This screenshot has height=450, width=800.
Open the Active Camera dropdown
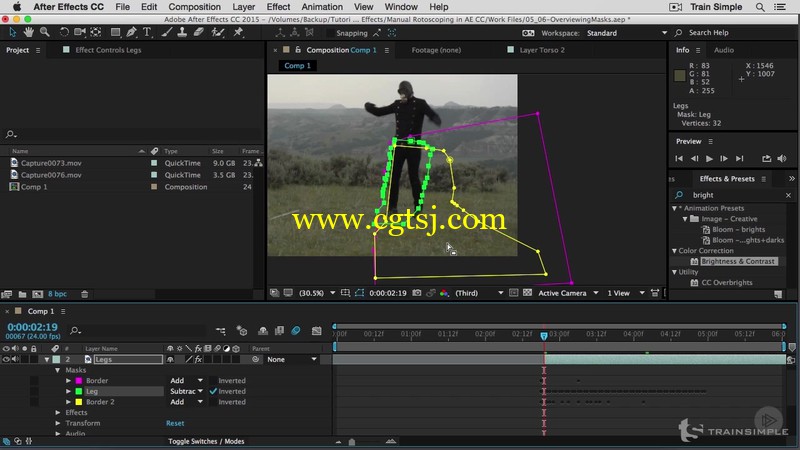pyautogui.click(x=568, y=293)
